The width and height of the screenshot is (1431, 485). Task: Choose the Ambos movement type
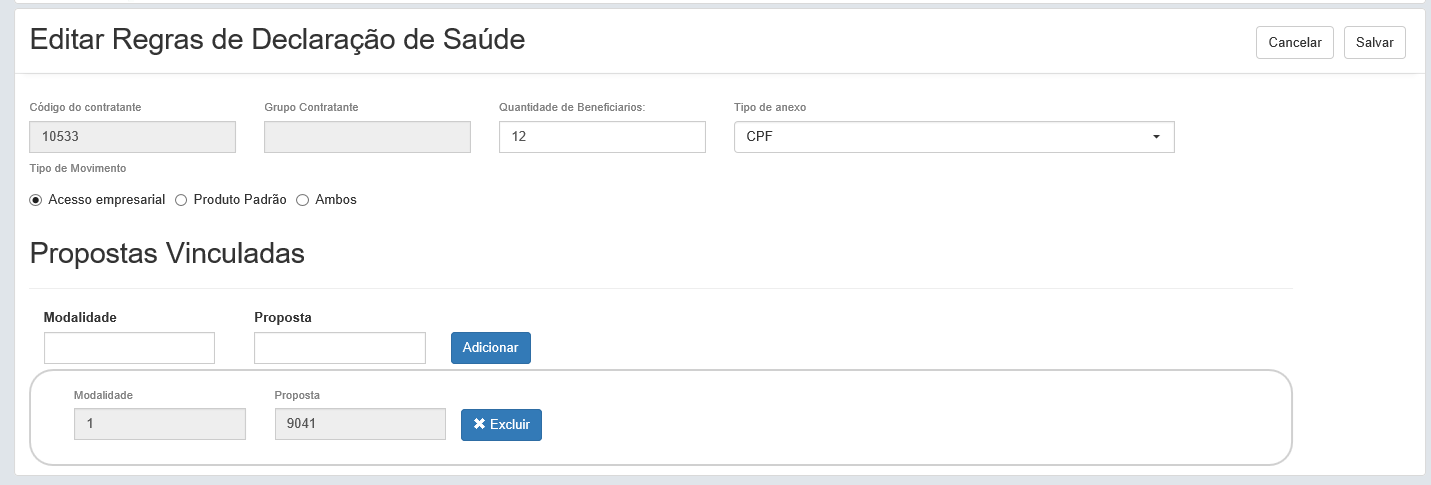click(302, 200)
